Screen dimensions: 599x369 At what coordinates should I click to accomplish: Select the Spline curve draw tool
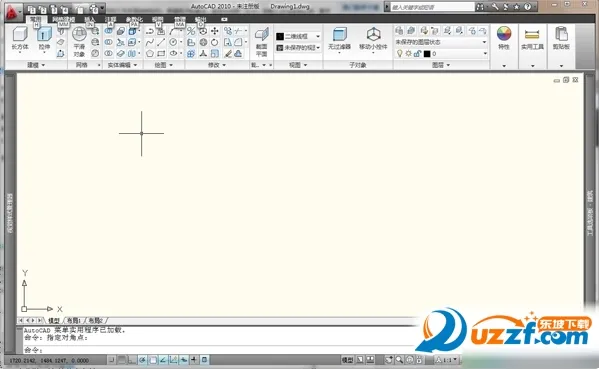coord(150,42)
